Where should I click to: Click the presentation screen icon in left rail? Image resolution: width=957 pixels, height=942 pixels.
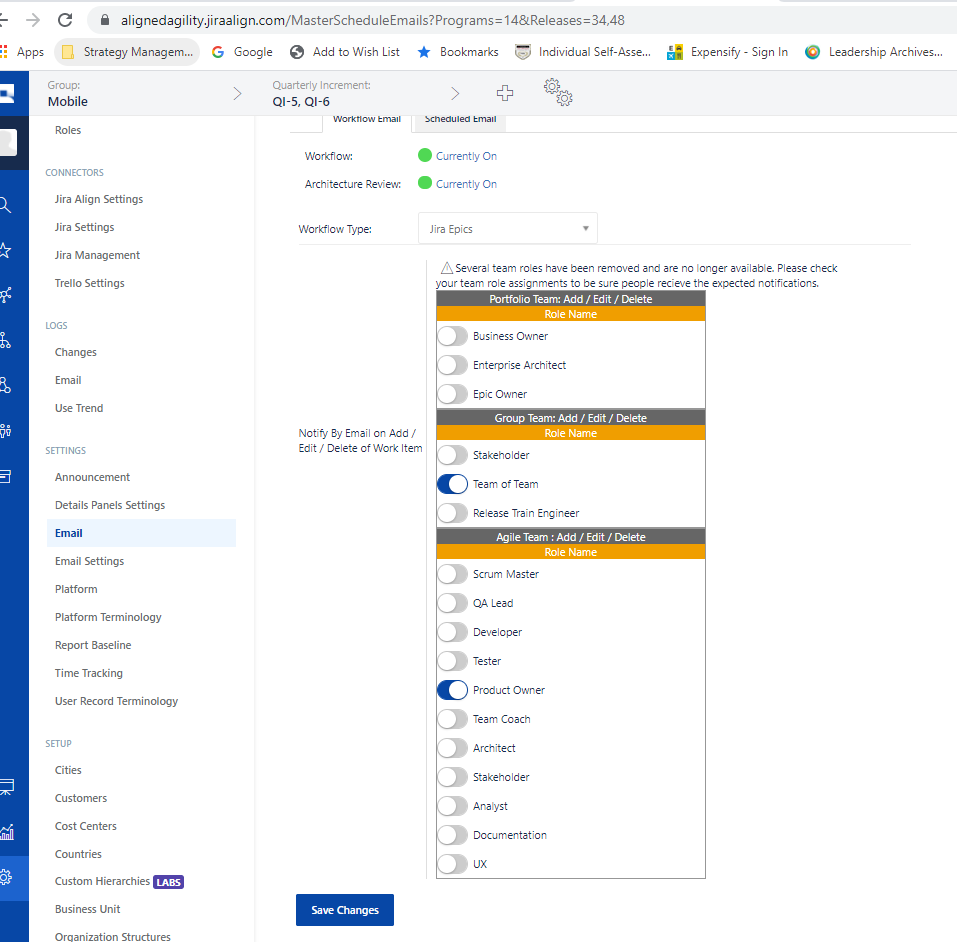(7, 786)
